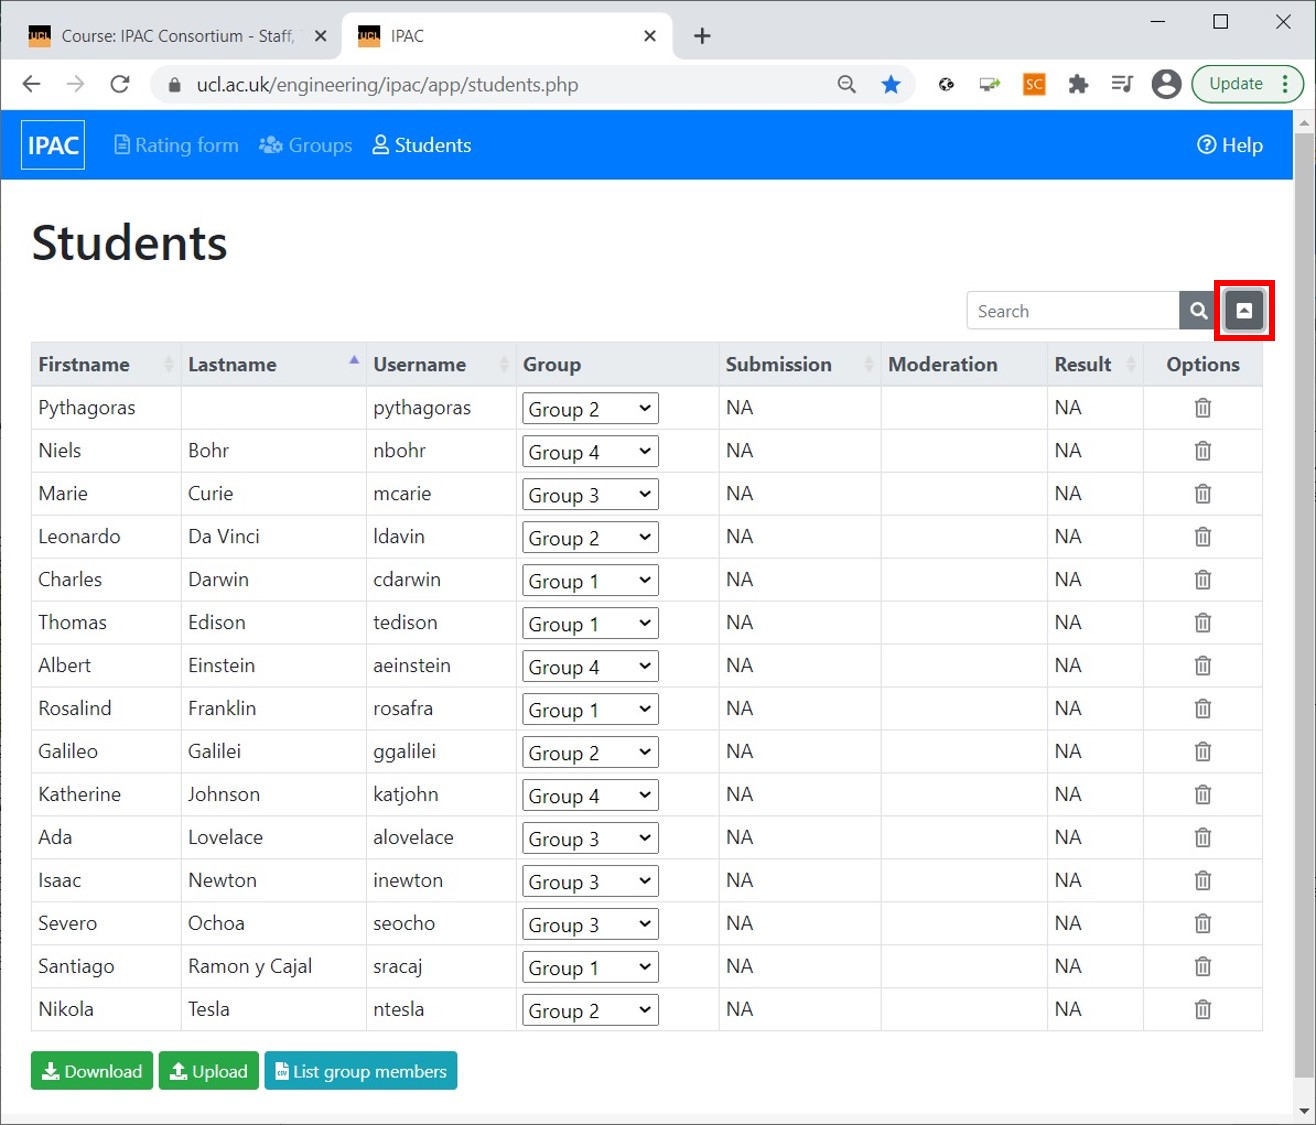Sort table by Firstname column

pos(106,365)
